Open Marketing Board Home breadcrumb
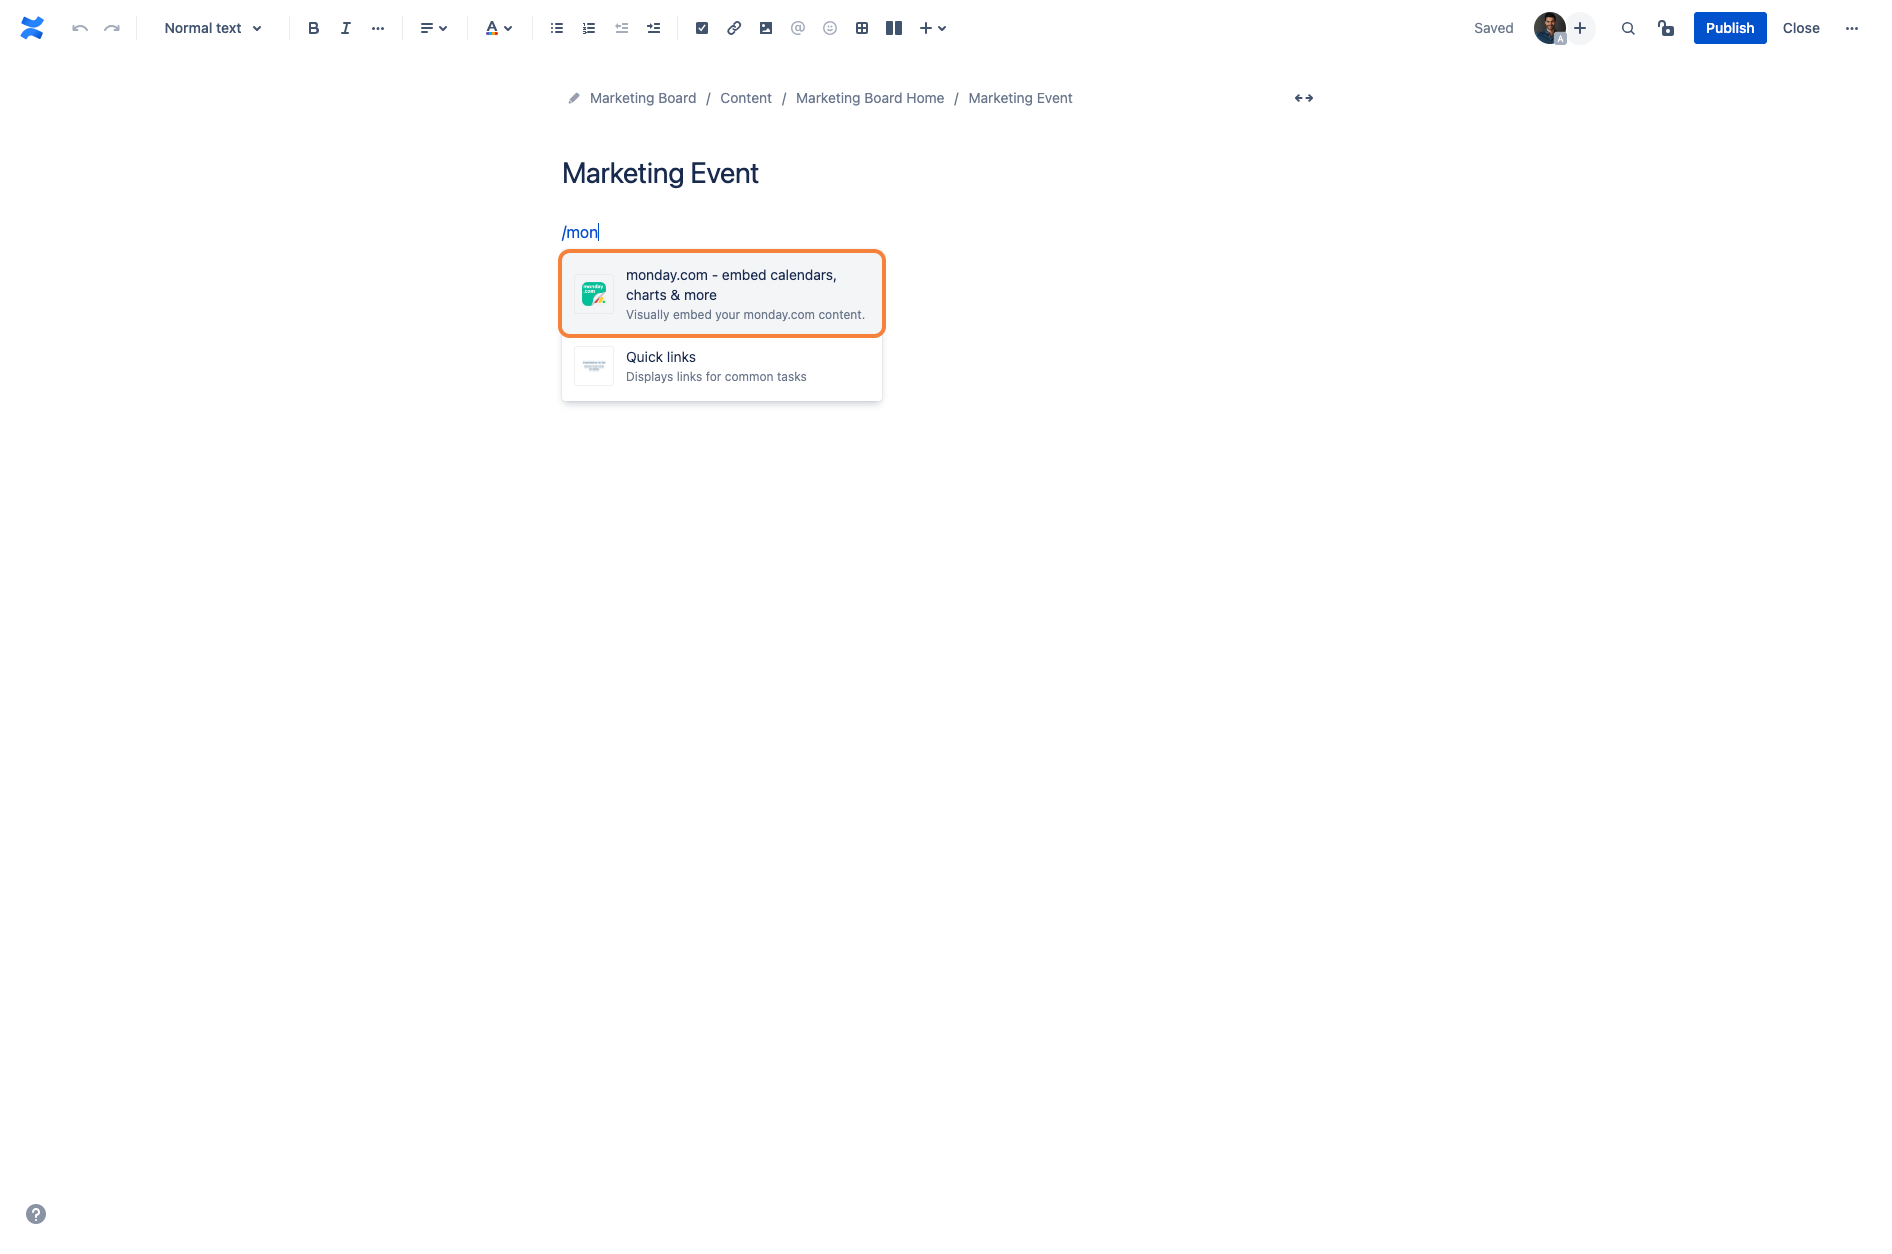The image size is (1892, 1254). click(x=869, y=98)
